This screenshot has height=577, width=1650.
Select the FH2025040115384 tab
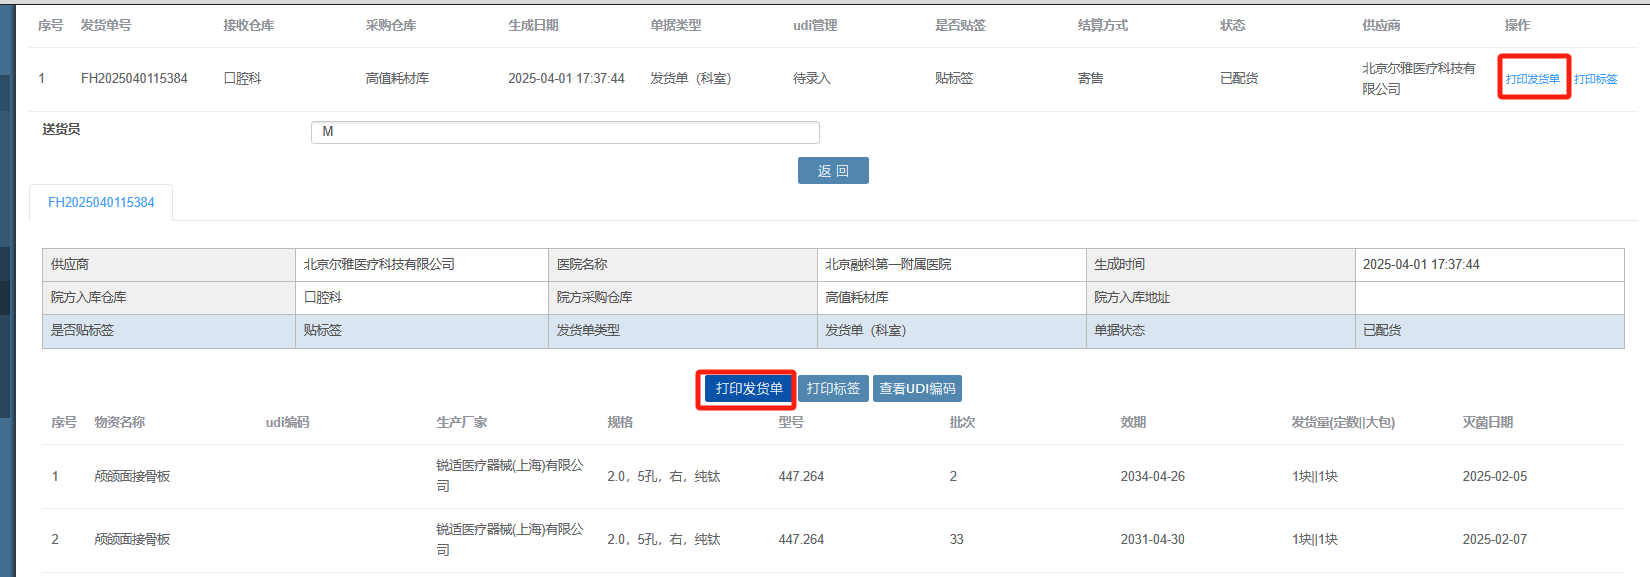[101, 202]
